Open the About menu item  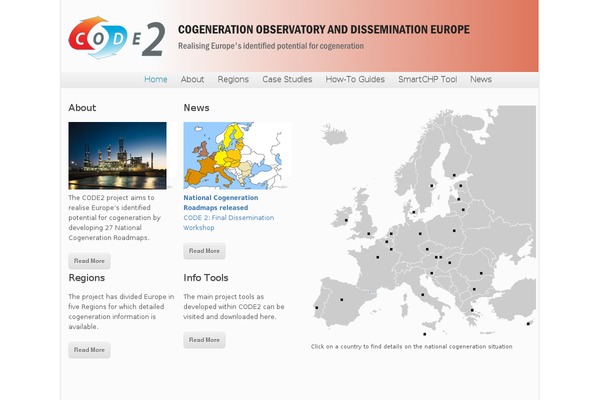coord(192,79)
